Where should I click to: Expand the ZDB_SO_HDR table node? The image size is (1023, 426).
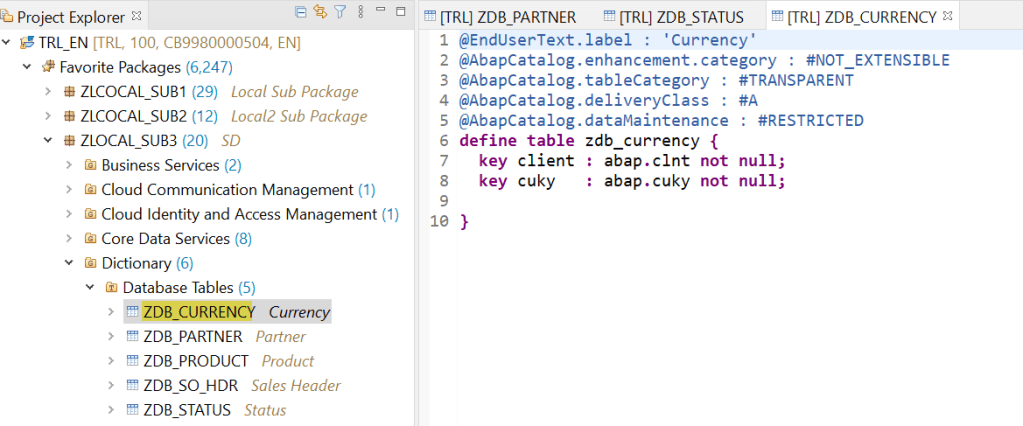tap(112, 386)
